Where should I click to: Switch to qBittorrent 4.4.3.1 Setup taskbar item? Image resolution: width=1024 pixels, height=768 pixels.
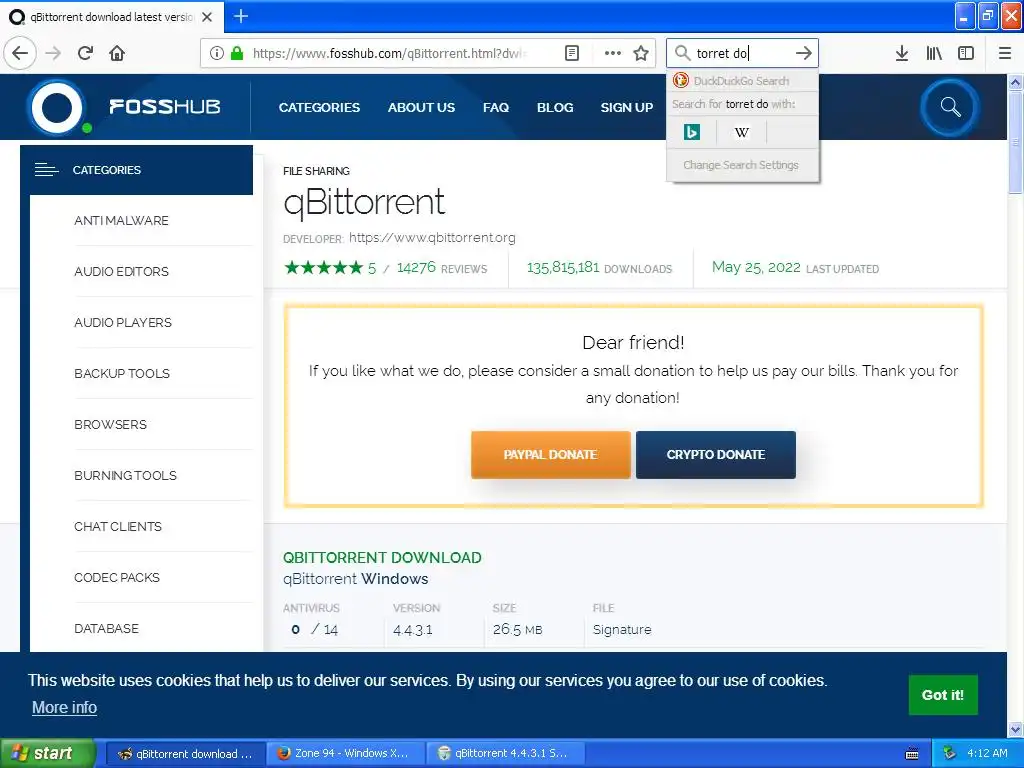point(505,754)
